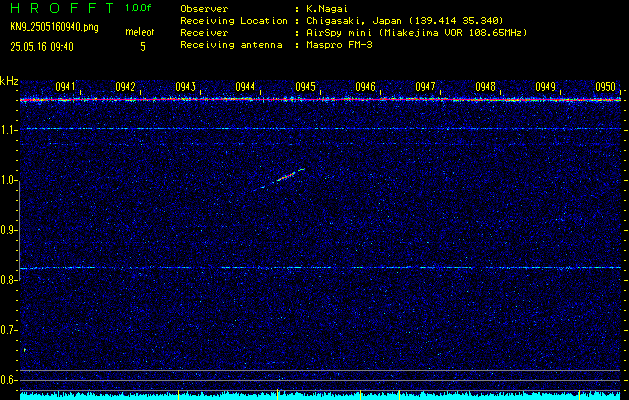The width and height of the screenshot is (629, 400).
Task: Click the 1.1 frequency axis label
Action: click(8, 130)
